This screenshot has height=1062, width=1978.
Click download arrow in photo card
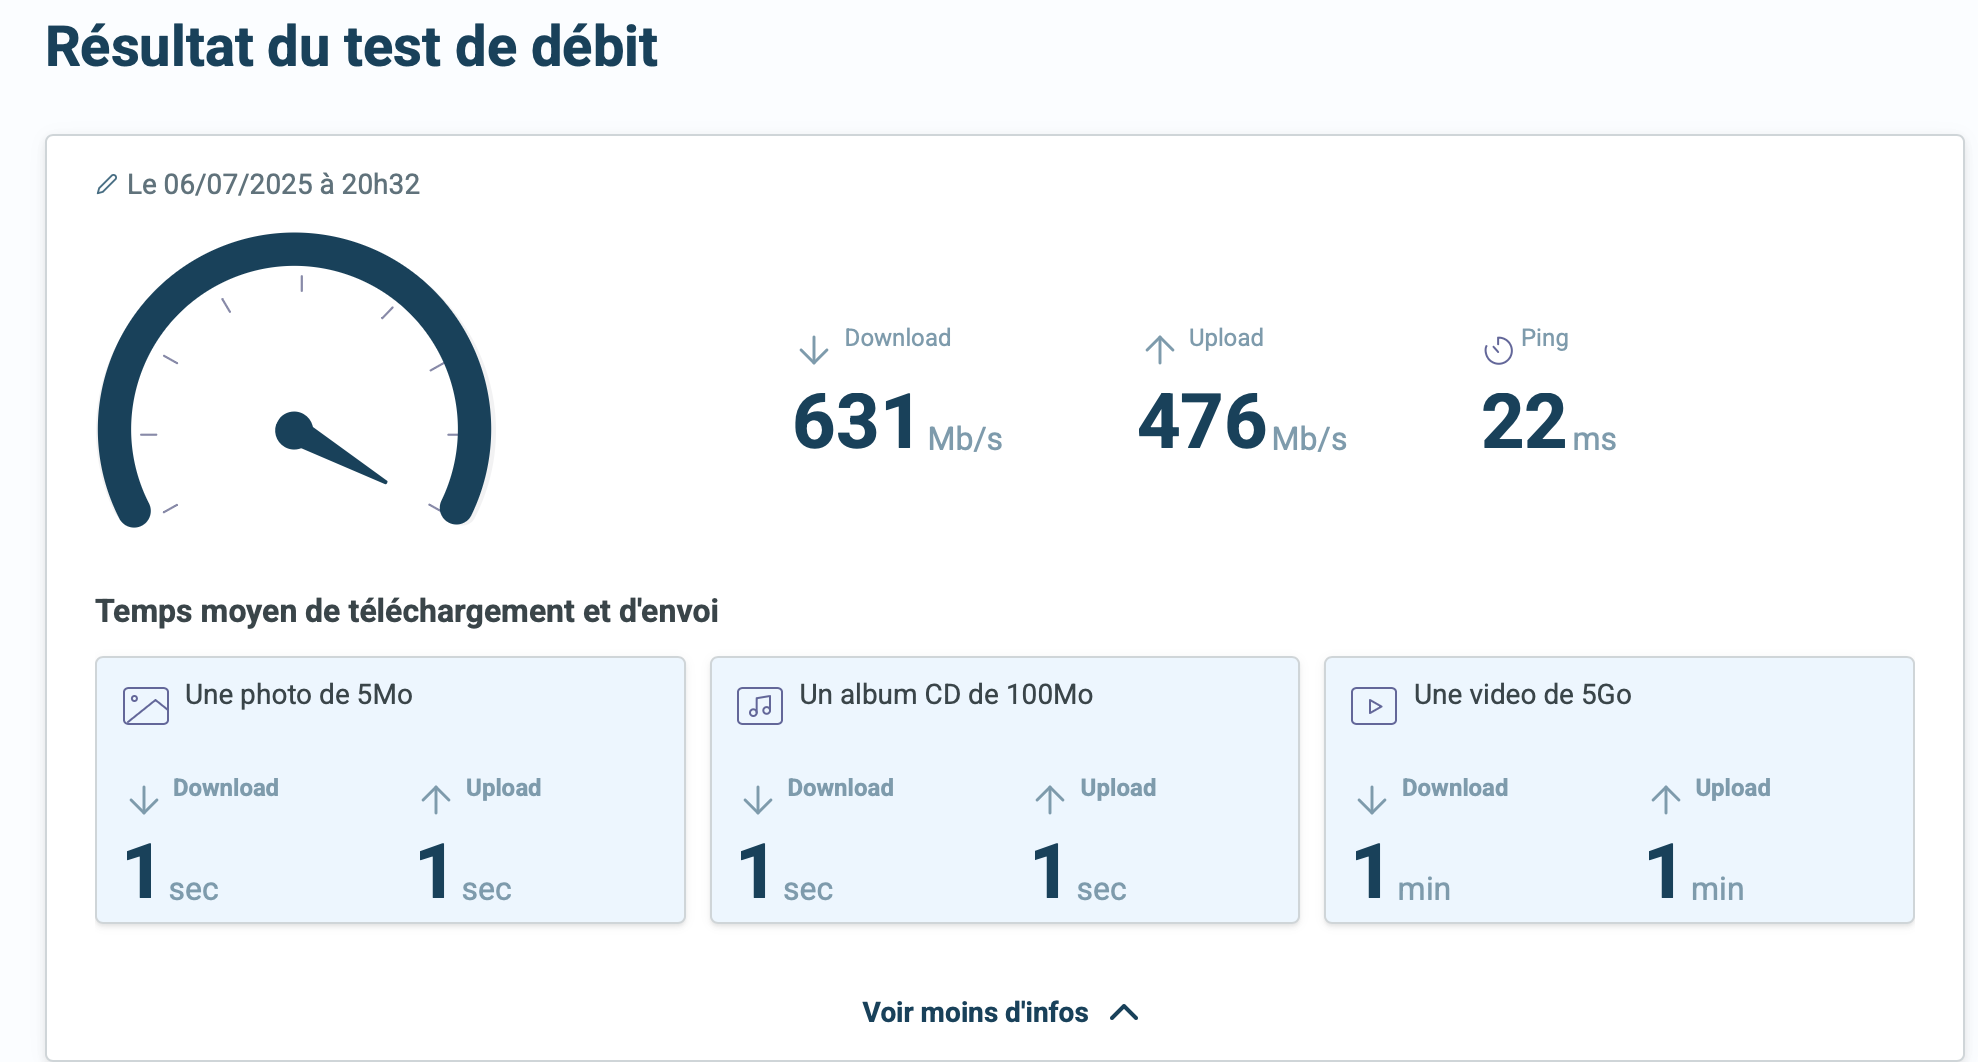144,799
